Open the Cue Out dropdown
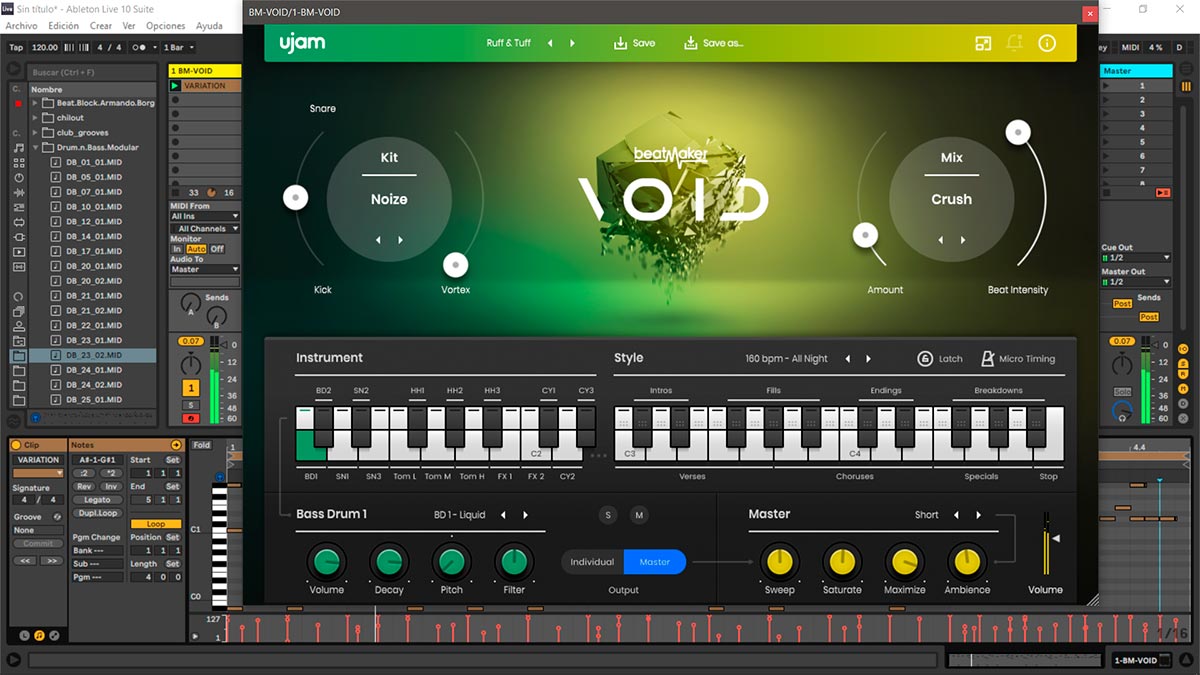The width and height of the screenshot is (1200, 675). (x=1136, y=258)
